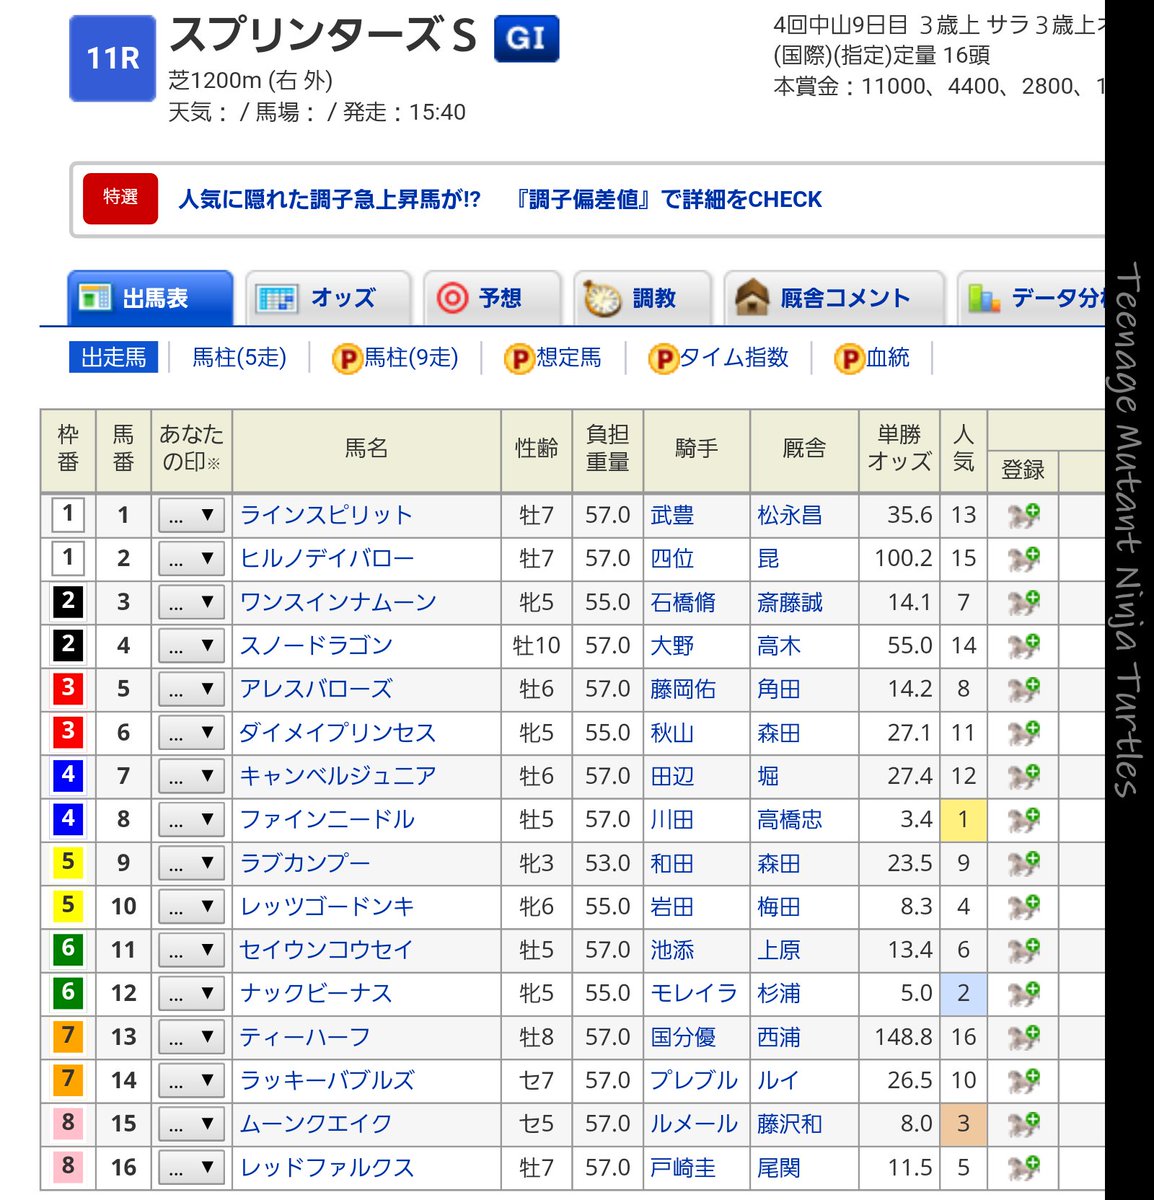Click popularity cell 3 for ムーンクエイク
1154x1200 pixels.
coord(963,1125)
